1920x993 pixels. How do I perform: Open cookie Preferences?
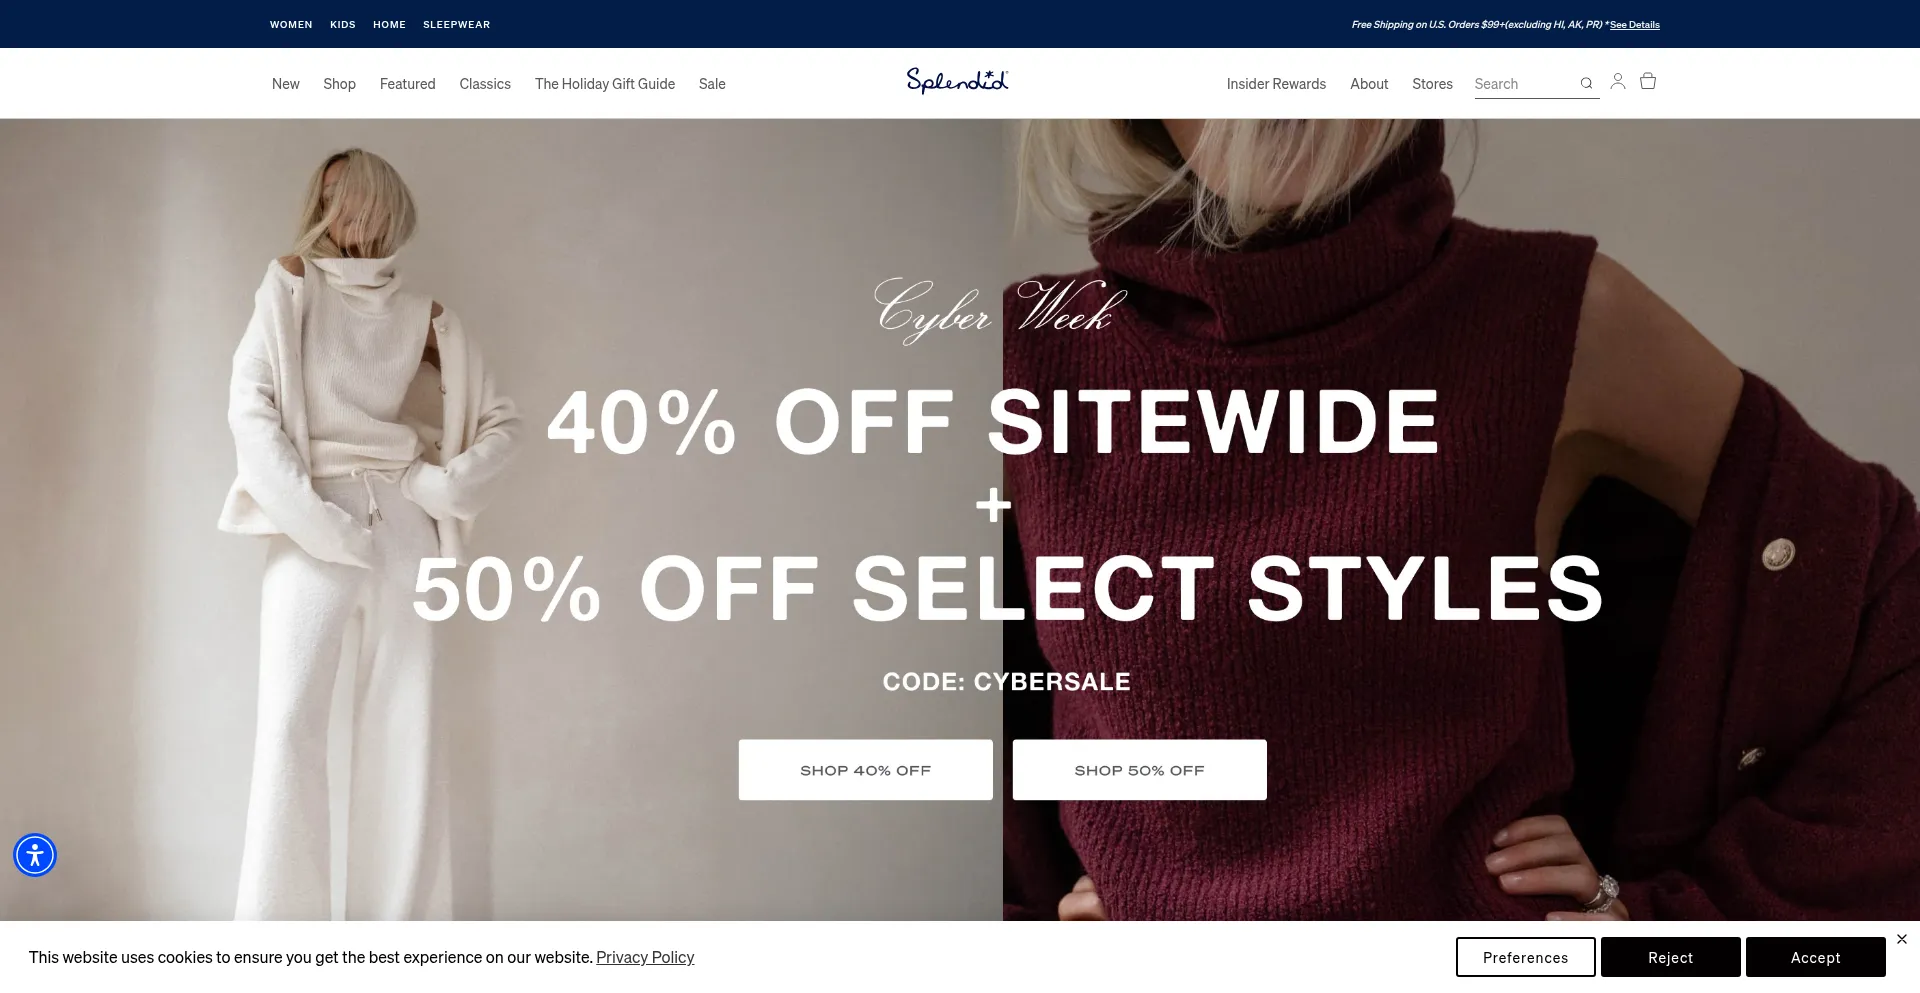(x=1526, y=957)
